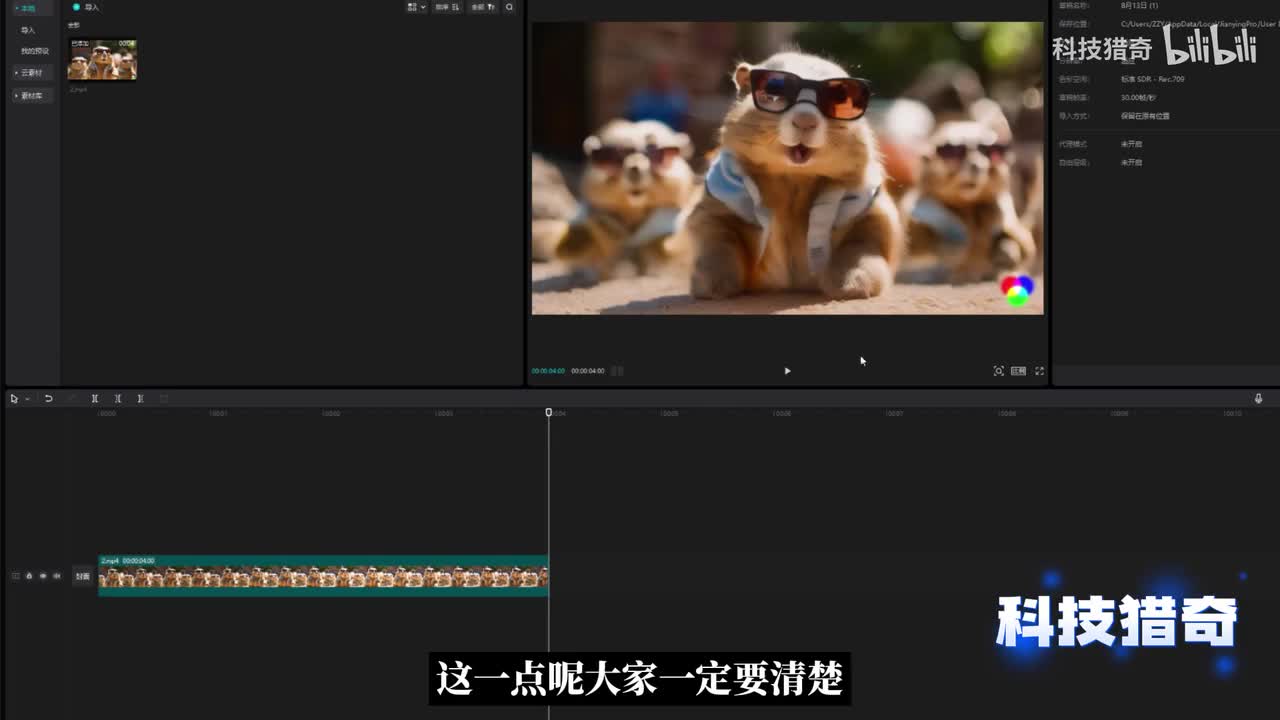The height and width of the screenshot is (720, 1280).
Task: Click the 封面 cover button on track
Action: tap(83, 576)
